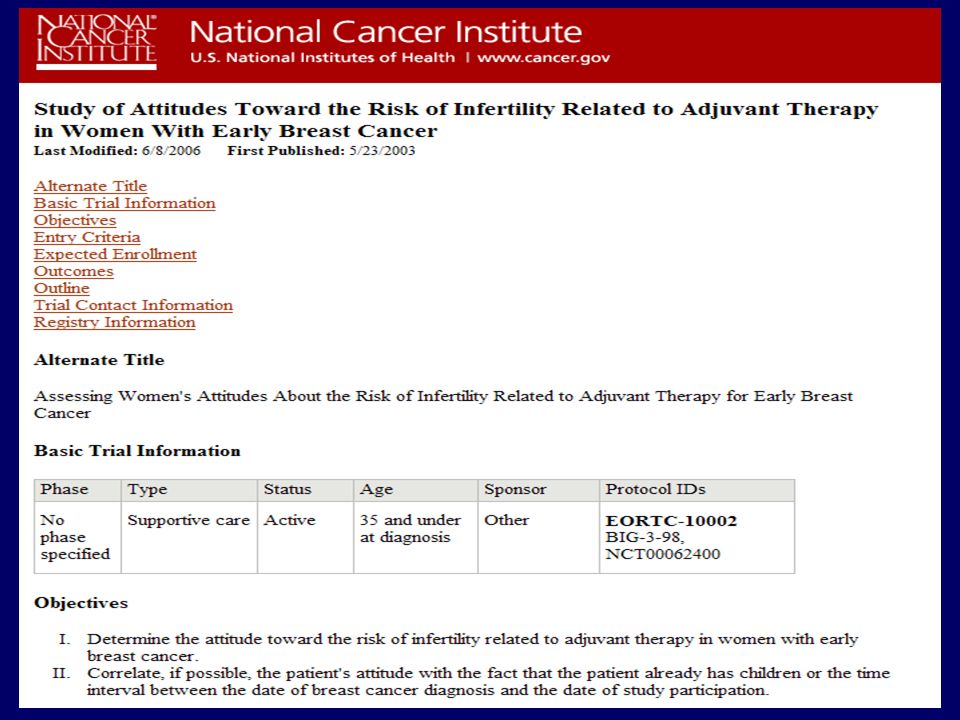Click the Status column header
This screenshot has height=720, width=960.
306,490
